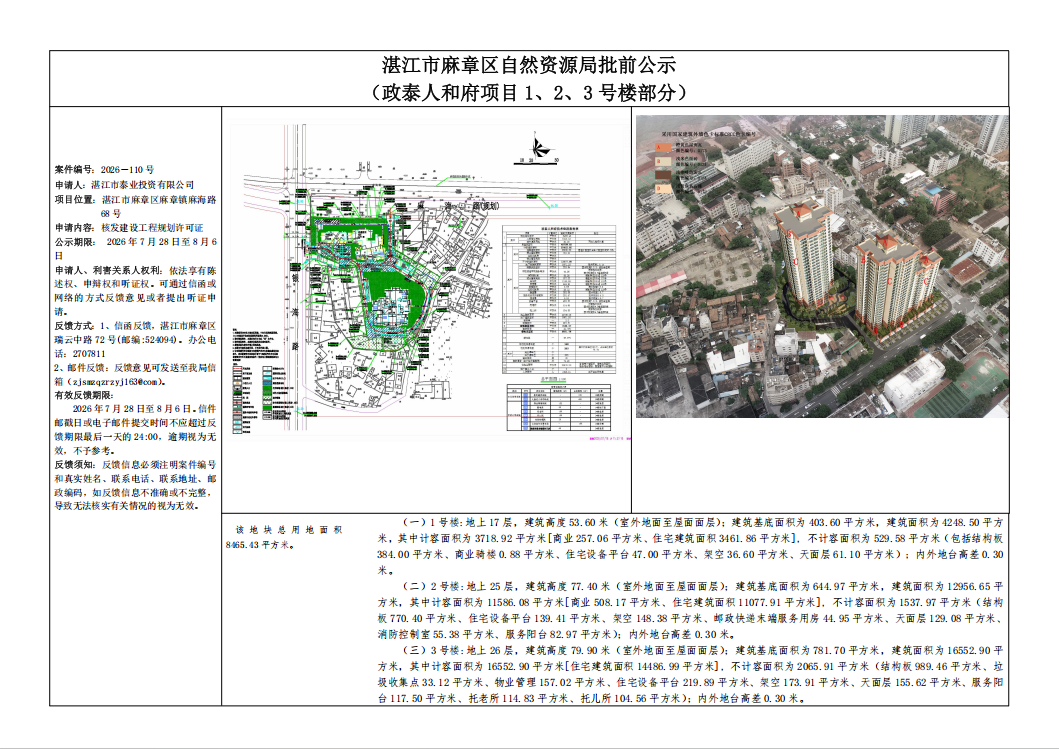This screenshot has width=1059, height=749.
Task: Click the large technical indicators table in site plan
Action: (x=559, y=299)
